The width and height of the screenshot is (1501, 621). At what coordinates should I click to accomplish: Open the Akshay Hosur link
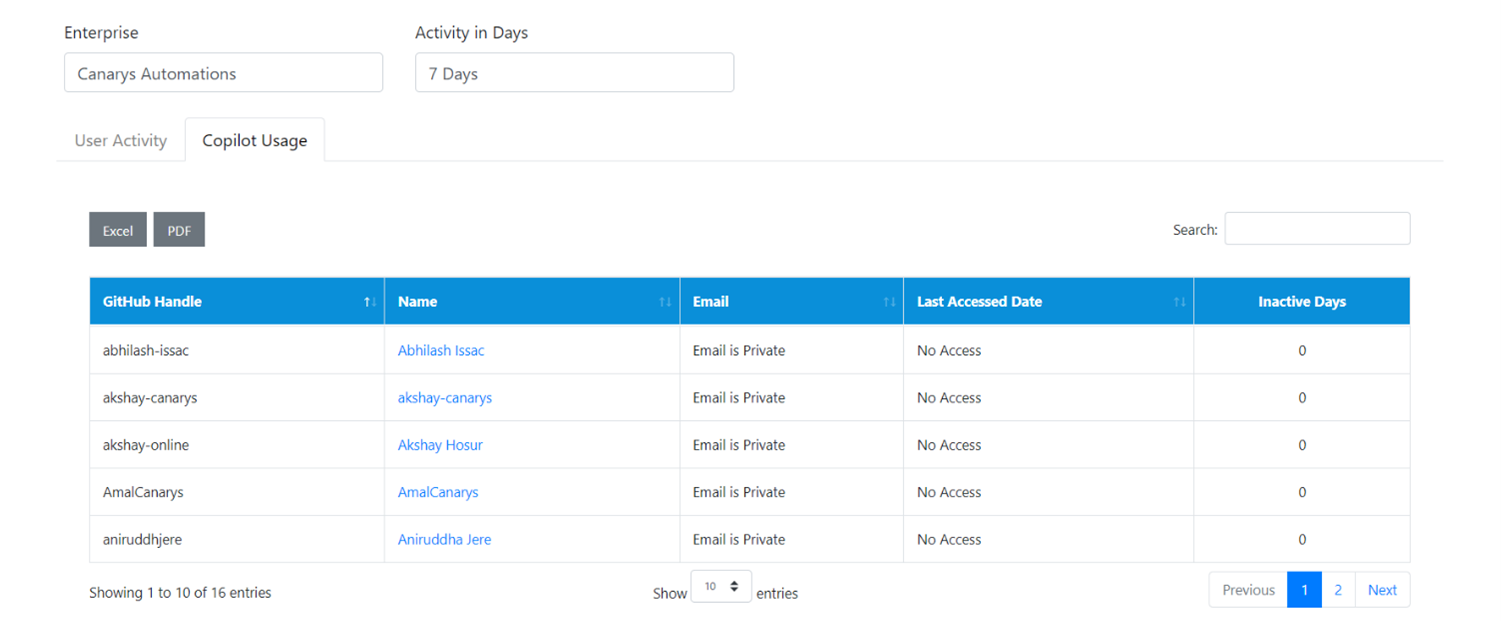(440, 445)
